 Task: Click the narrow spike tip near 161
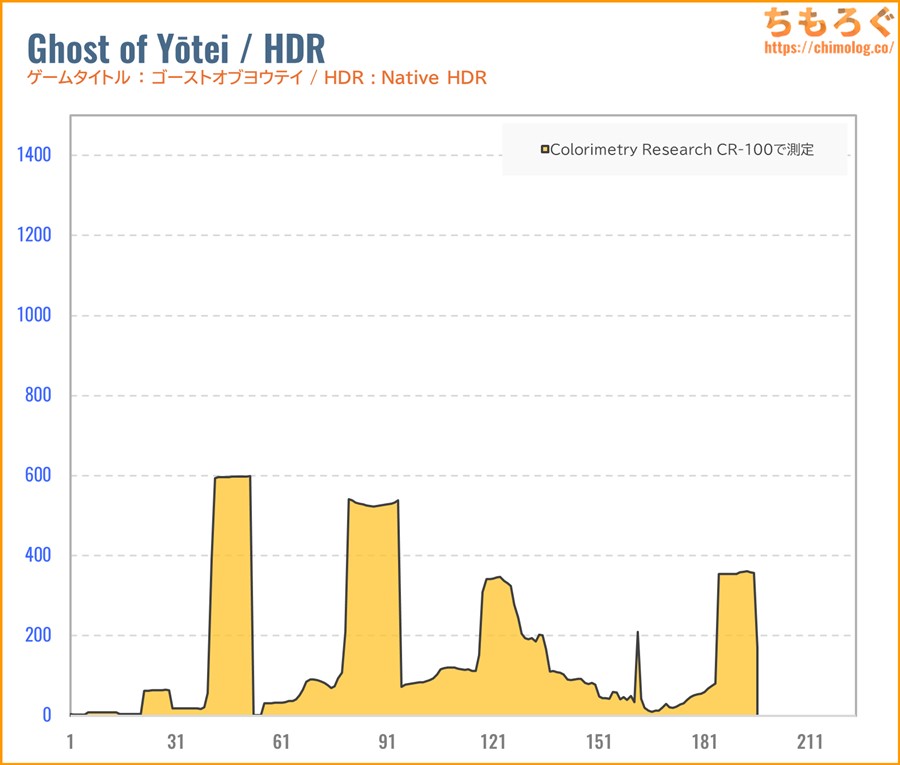point(637,633)
